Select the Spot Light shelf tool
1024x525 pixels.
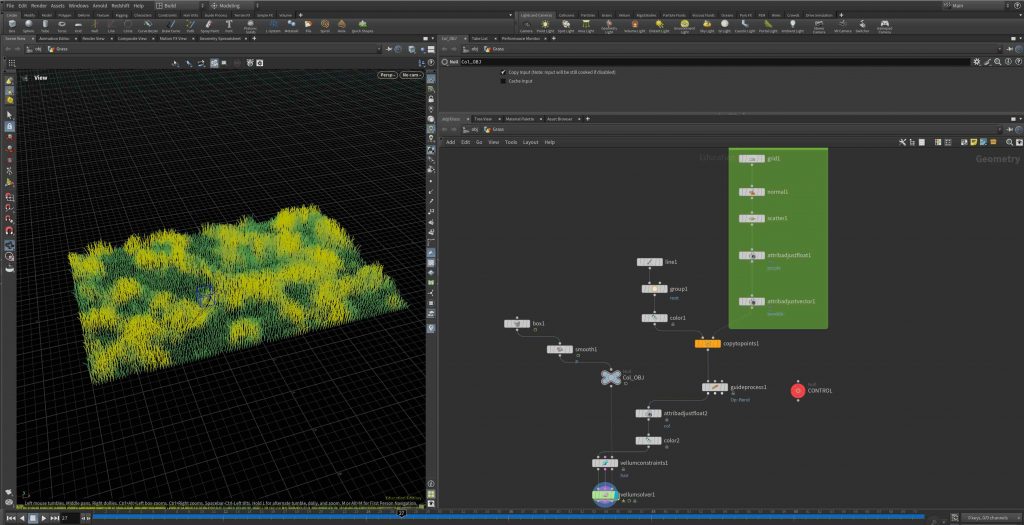pyautogui.click(x=565, y=25)
